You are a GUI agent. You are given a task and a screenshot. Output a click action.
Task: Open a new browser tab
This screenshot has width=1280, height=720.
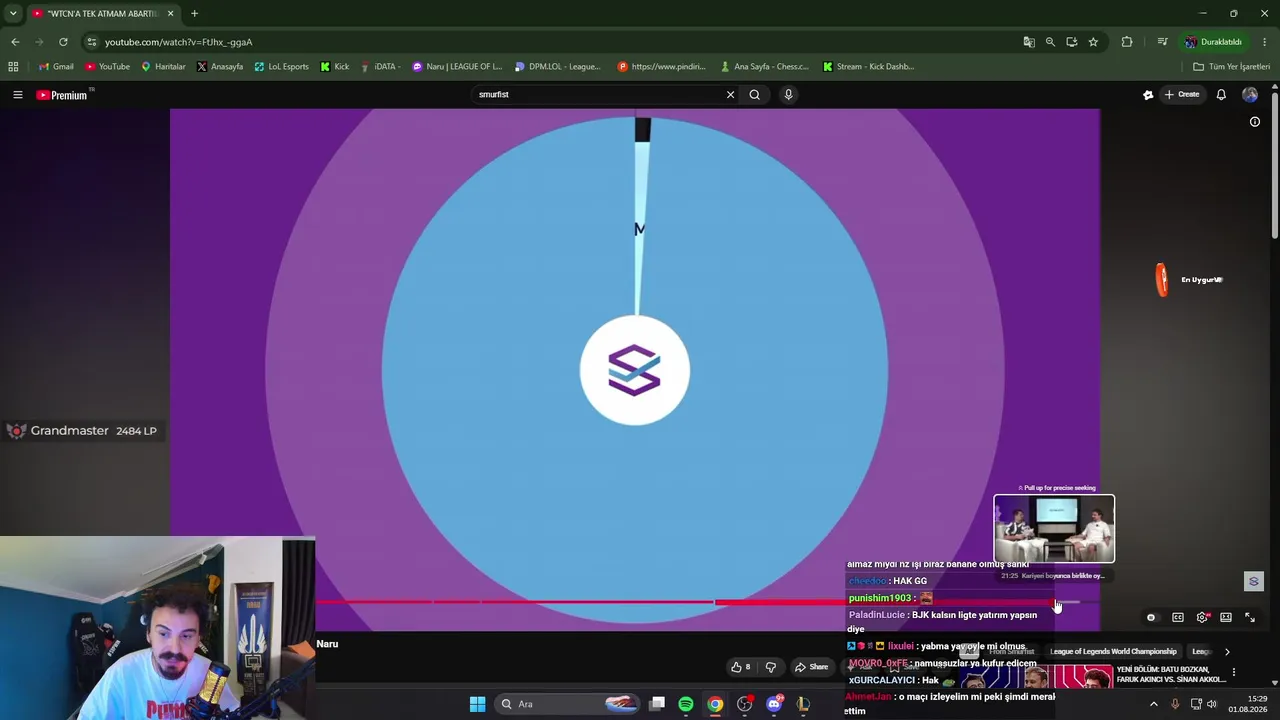tap(194, 14)
